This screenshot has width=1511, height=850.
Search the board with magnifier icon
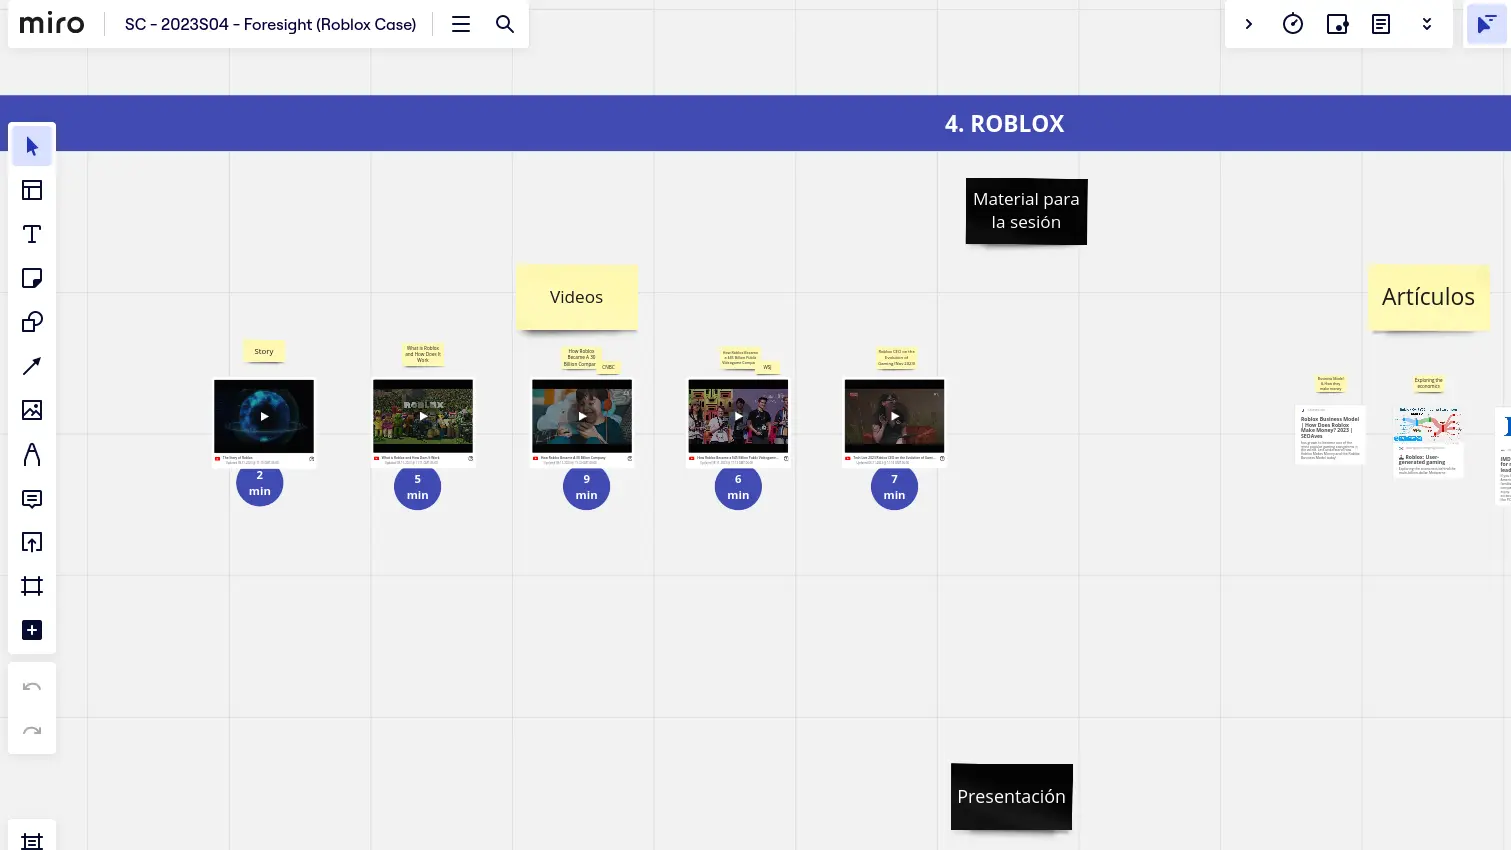(x=505, y=24)
